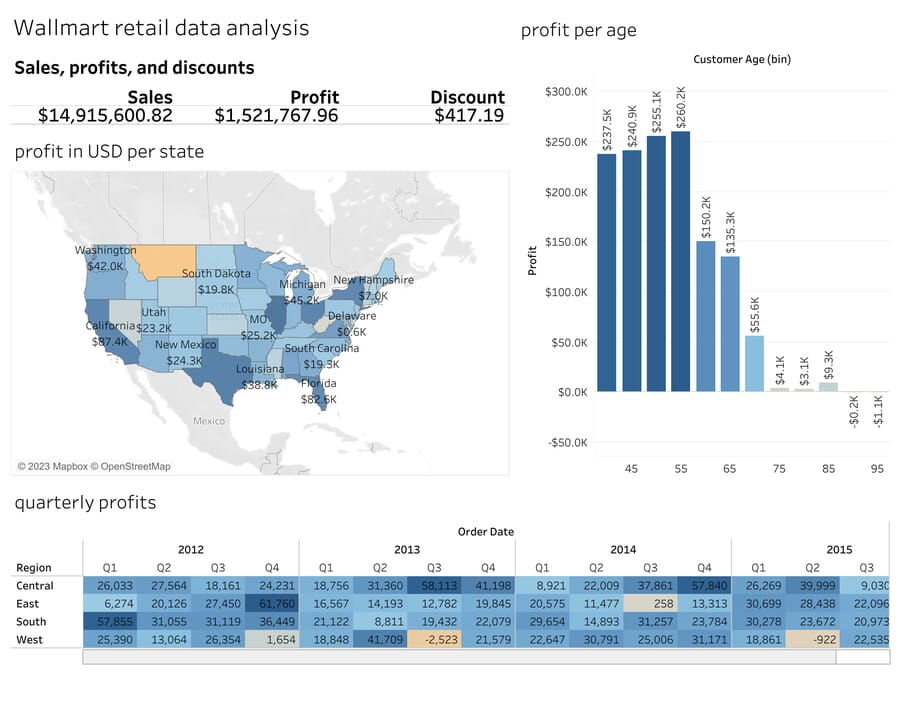Select the orange Montana state on map

tap(166, 261)
